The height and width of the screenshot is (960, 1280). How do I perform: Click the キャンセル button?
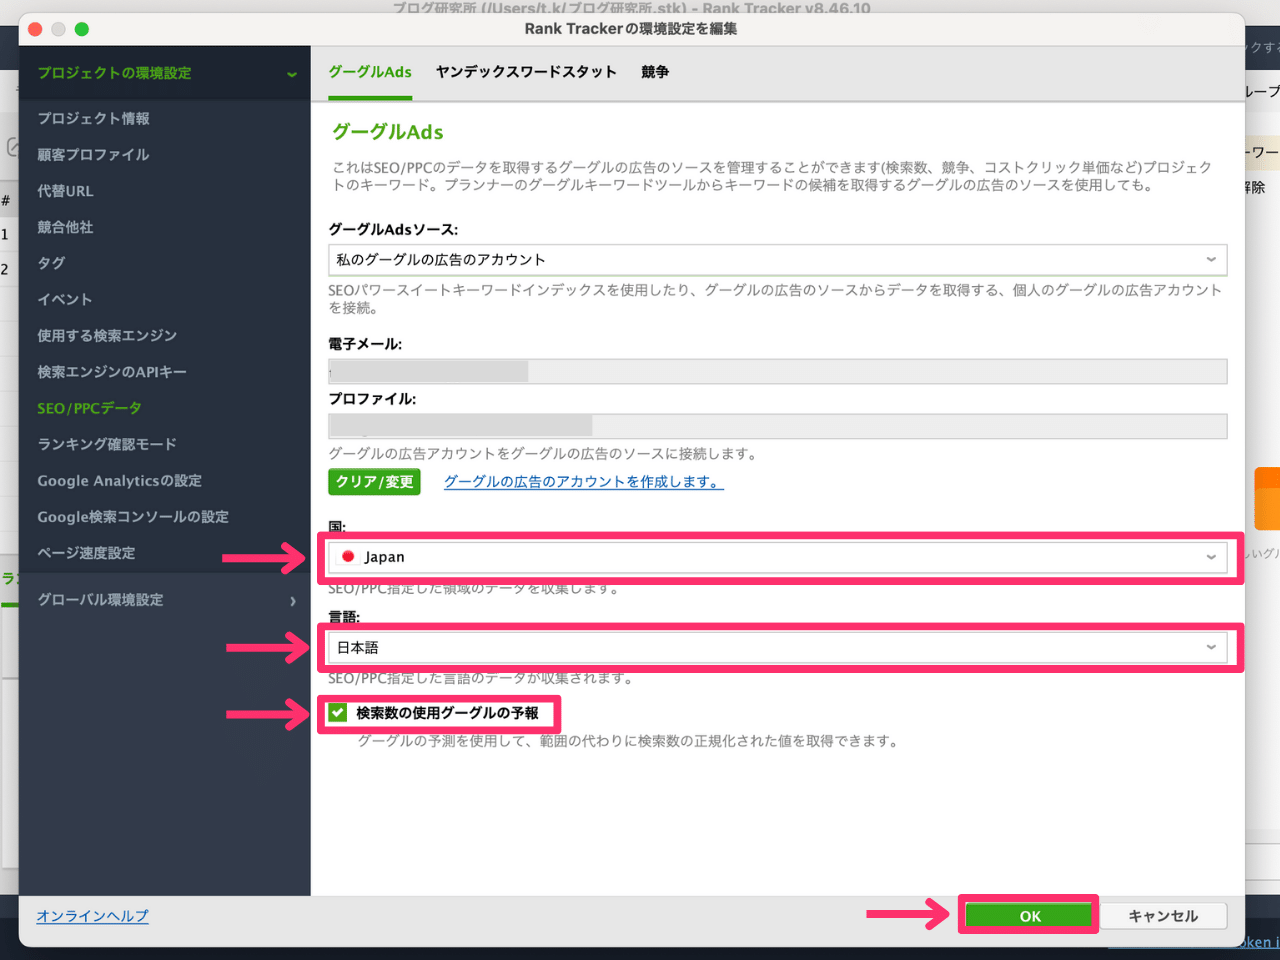[1163, 916]
